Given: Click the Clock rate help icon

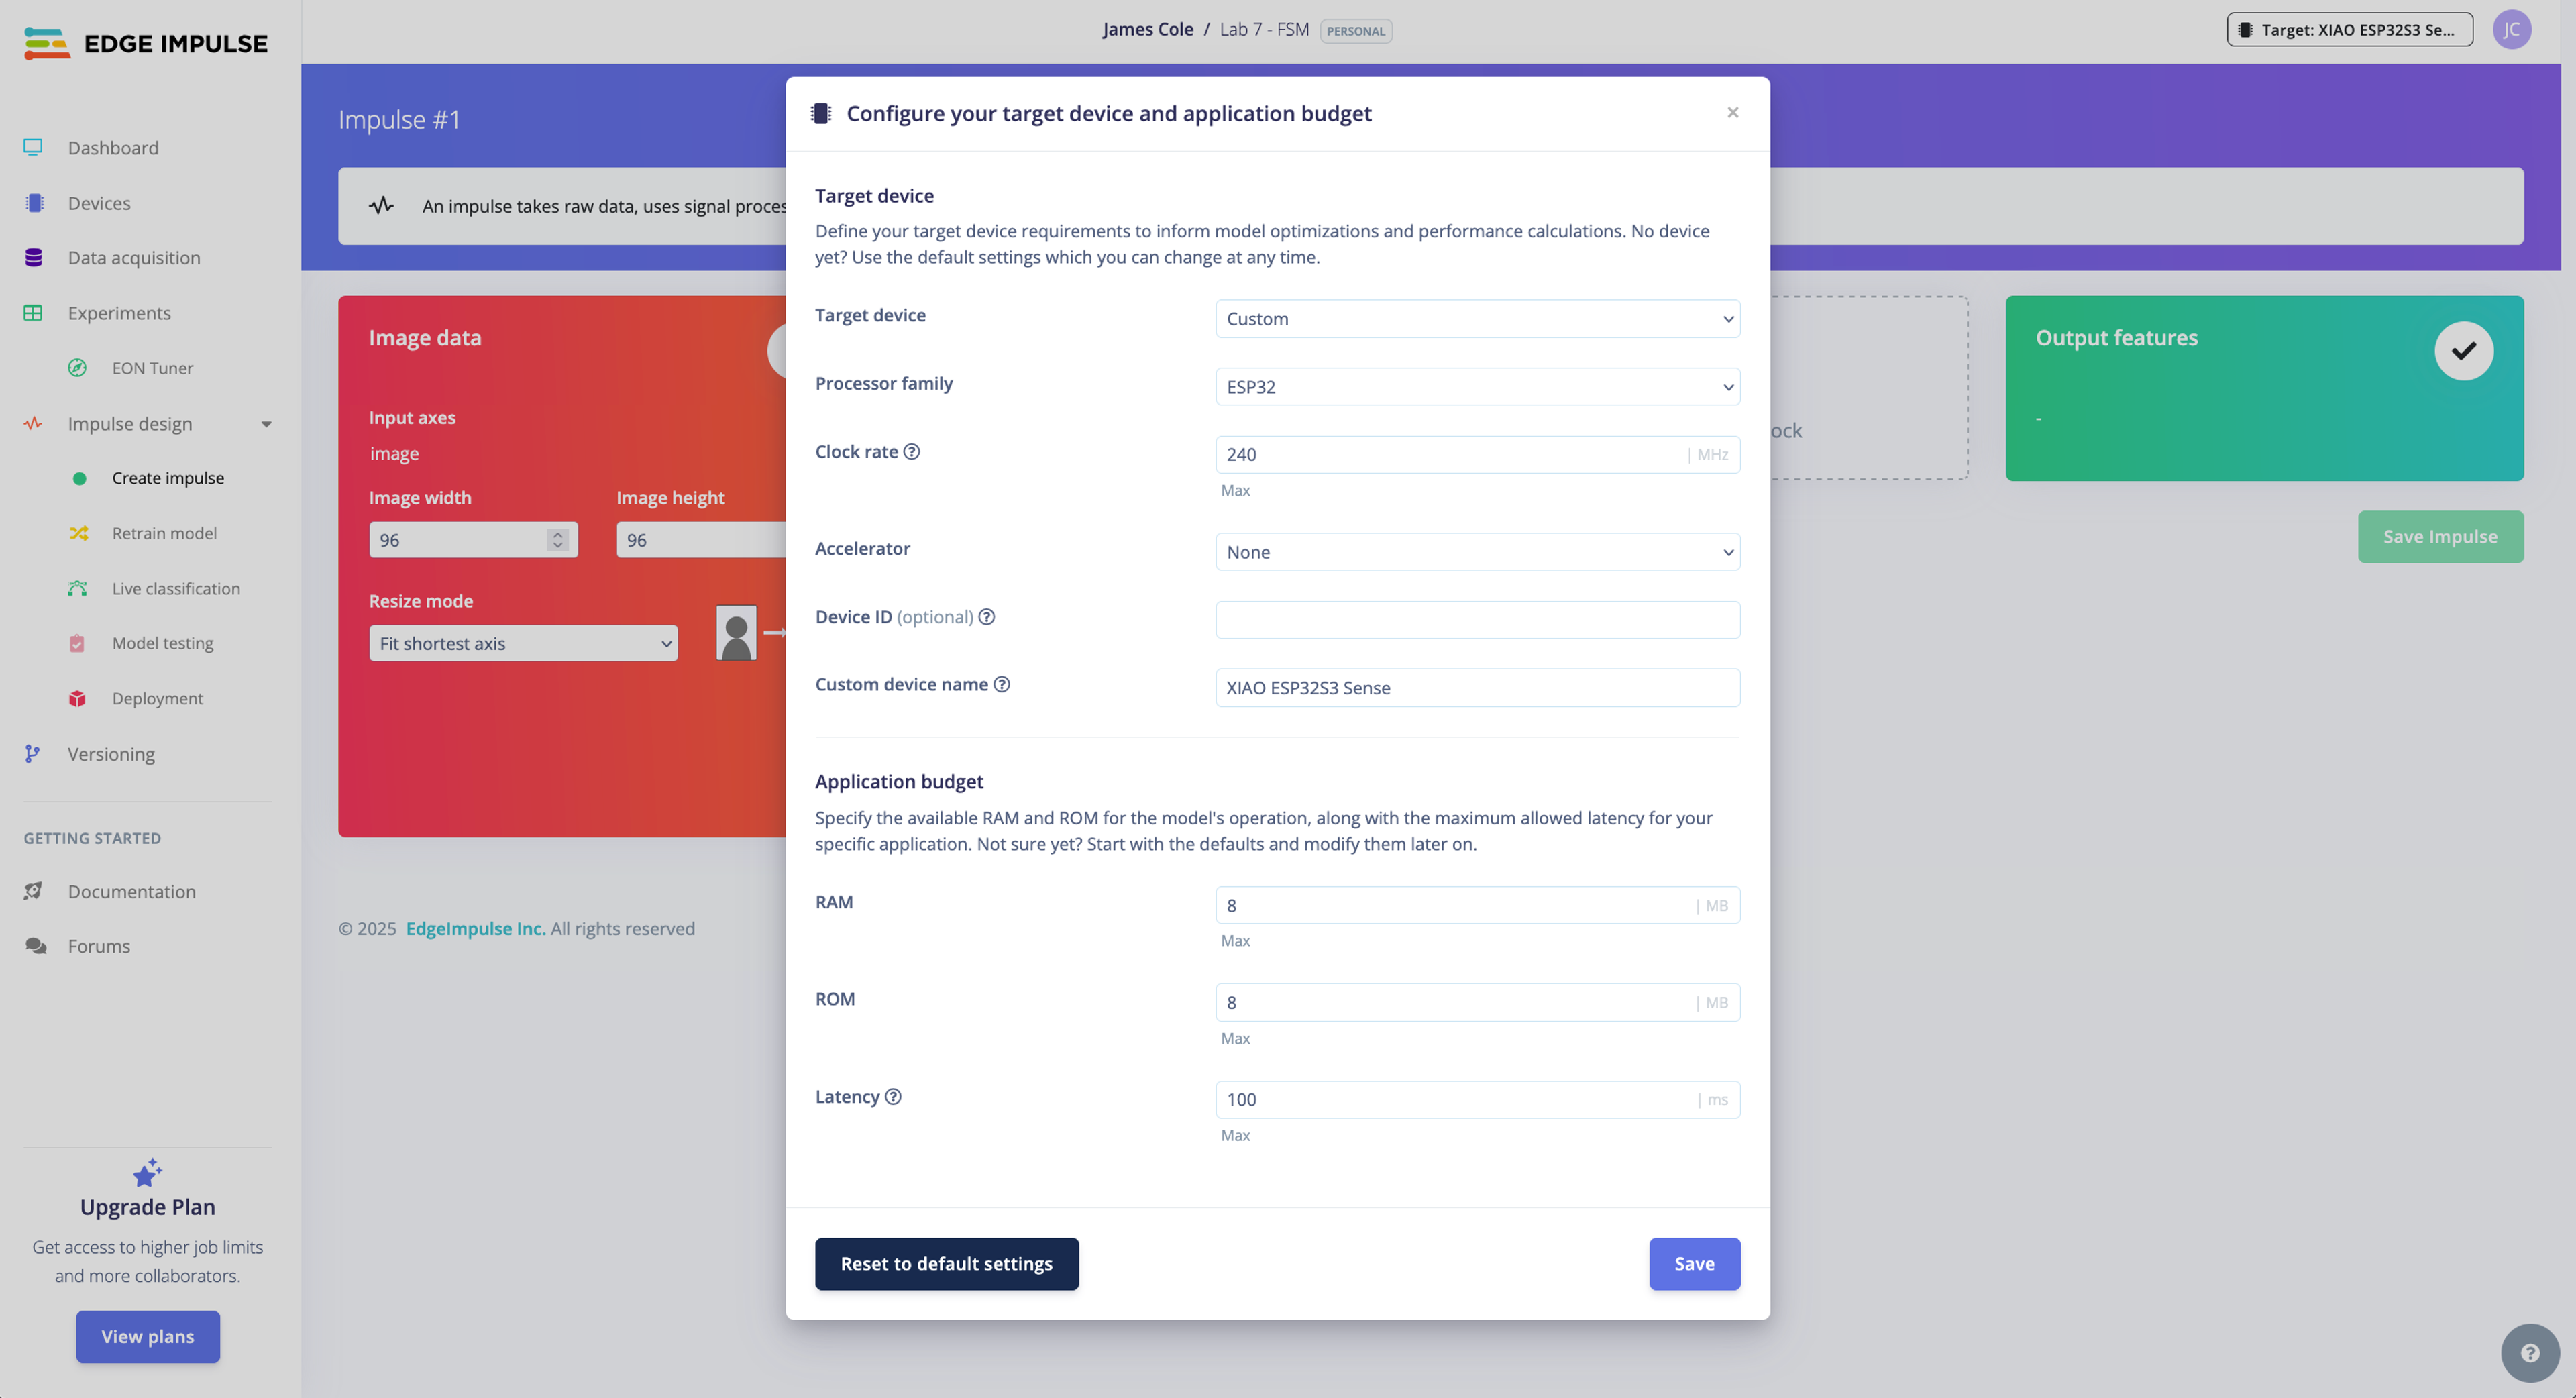Looking at the screenshot, I should (911, 451).
